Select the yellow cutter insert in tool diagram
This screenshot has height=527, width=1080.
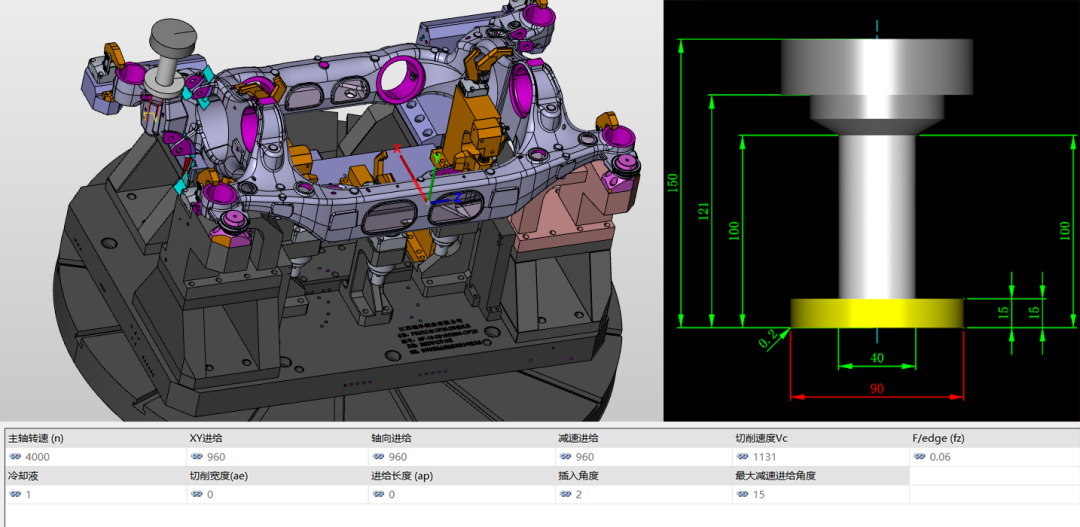pos(877,313)
